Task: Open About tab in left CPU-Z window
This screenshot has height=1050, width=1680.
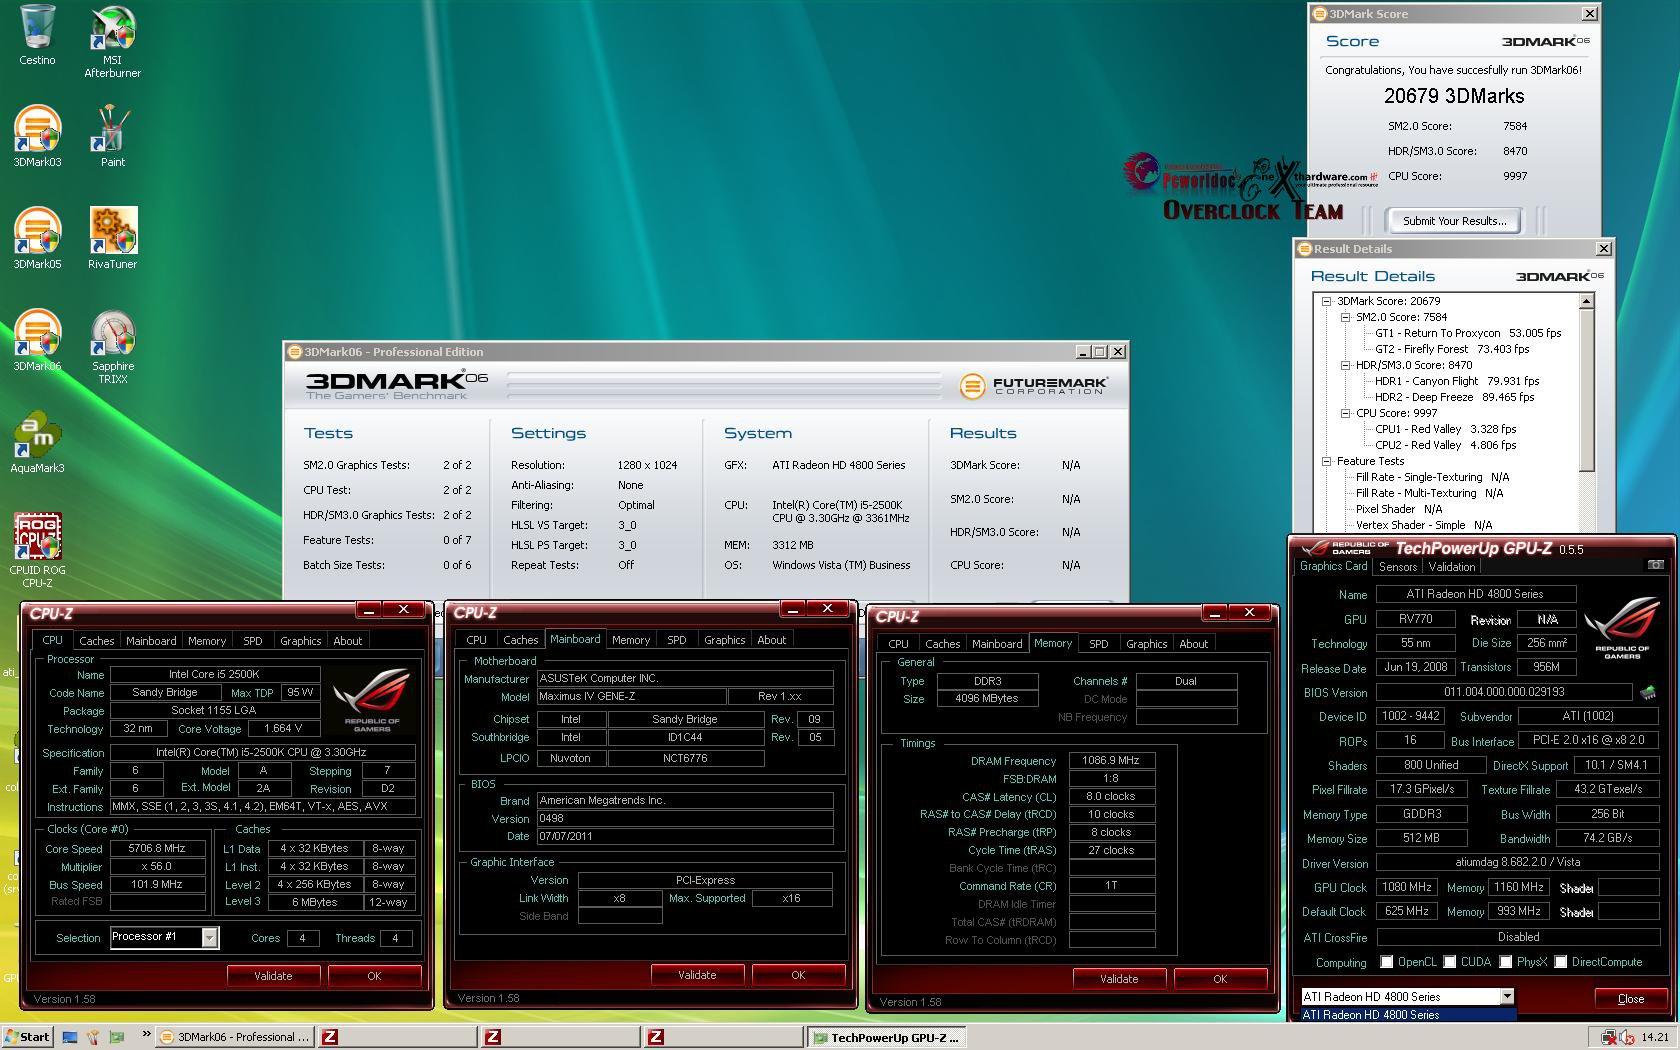Action: click(348, 641)
